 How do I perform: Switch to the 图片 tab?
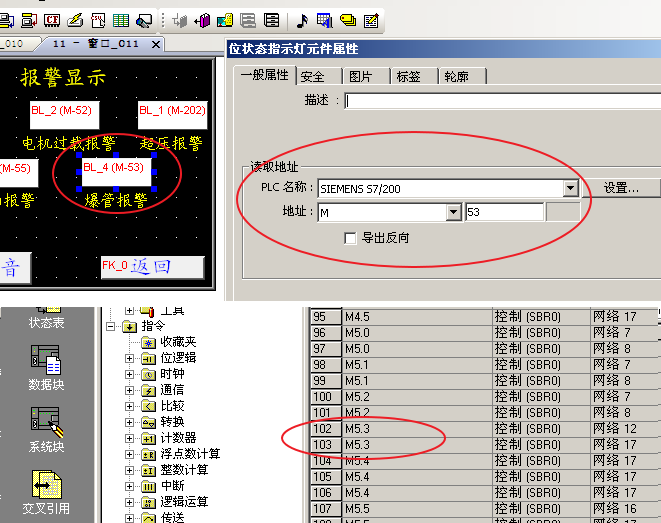(360, 76)
